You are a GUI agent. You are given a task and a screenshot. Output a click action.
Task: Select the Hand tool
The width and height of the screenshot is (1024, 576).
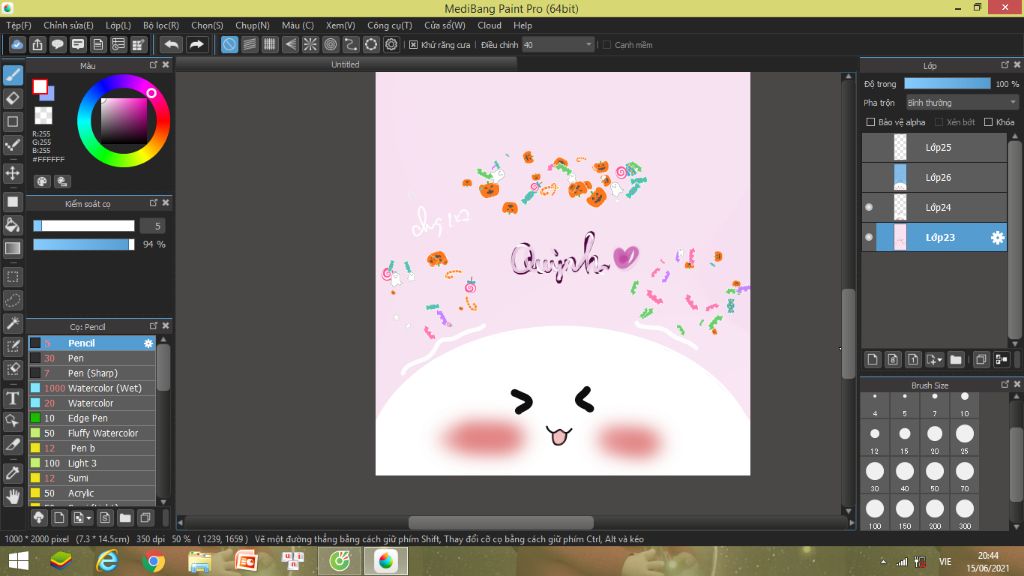12,496
